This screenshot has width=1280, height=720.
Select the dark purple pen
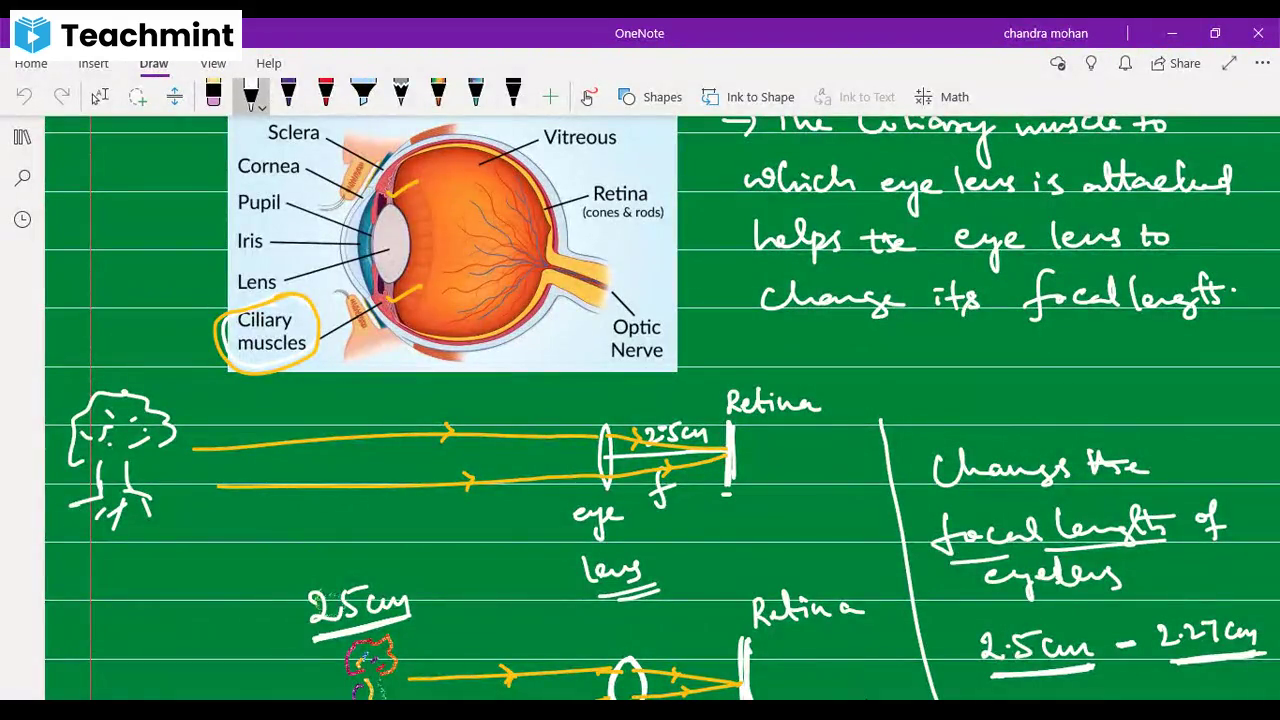pos(288,94)
